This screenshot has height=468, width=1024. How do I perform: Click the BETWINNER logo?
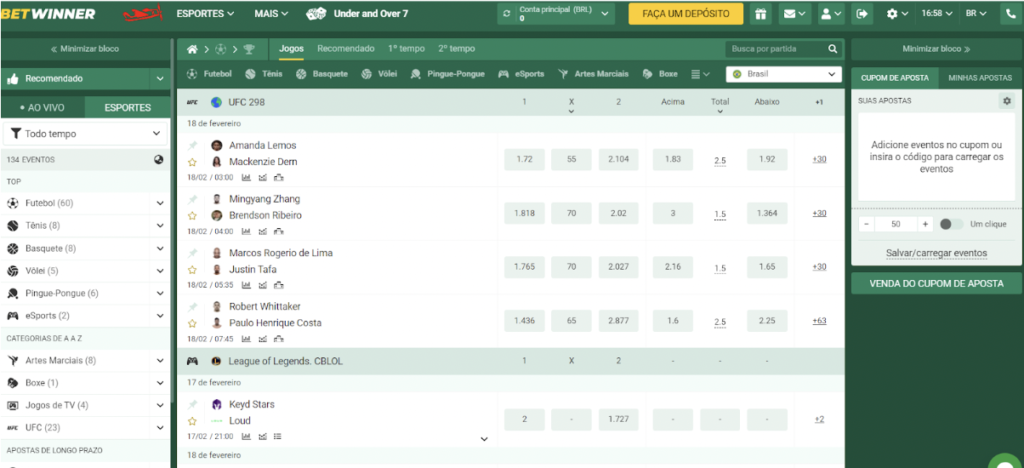point(48,14)
